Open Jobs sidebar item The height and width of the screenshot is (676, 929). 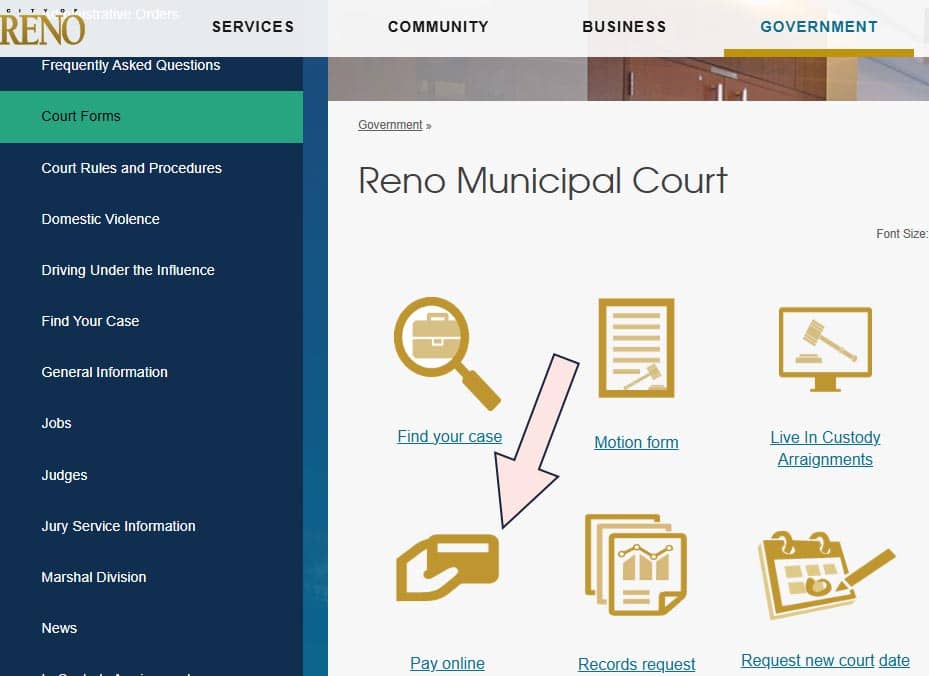tap(56, 423)
